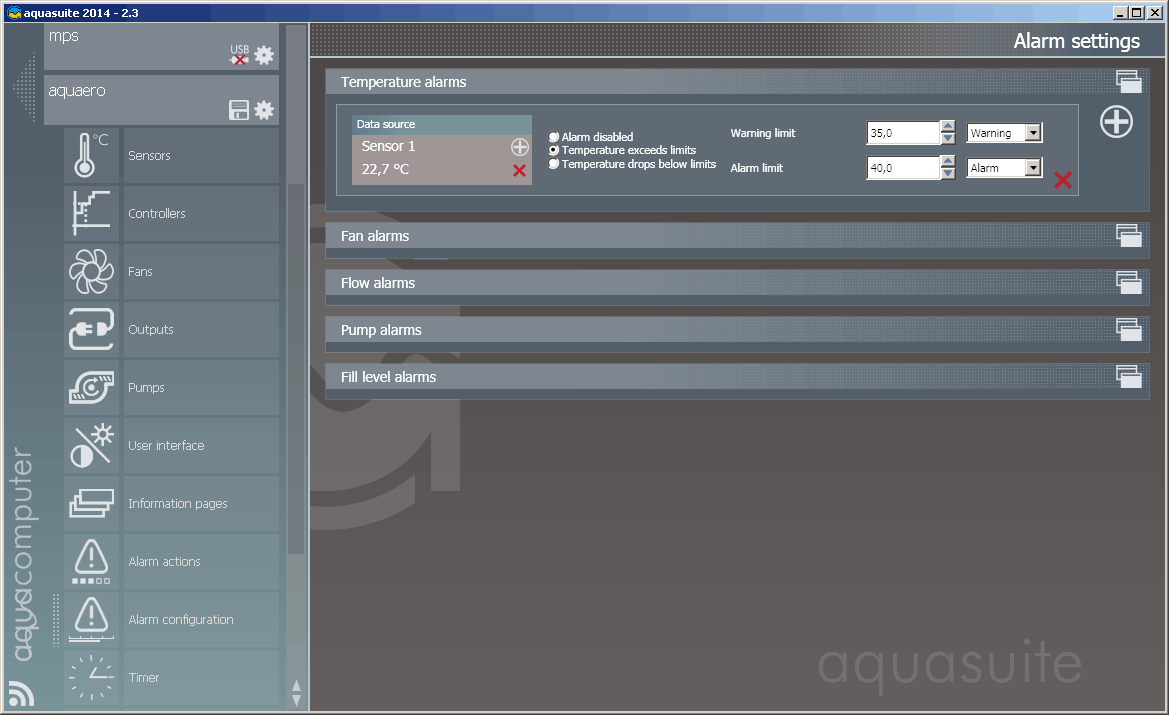Click the Timer clock icon

point(92,678)
